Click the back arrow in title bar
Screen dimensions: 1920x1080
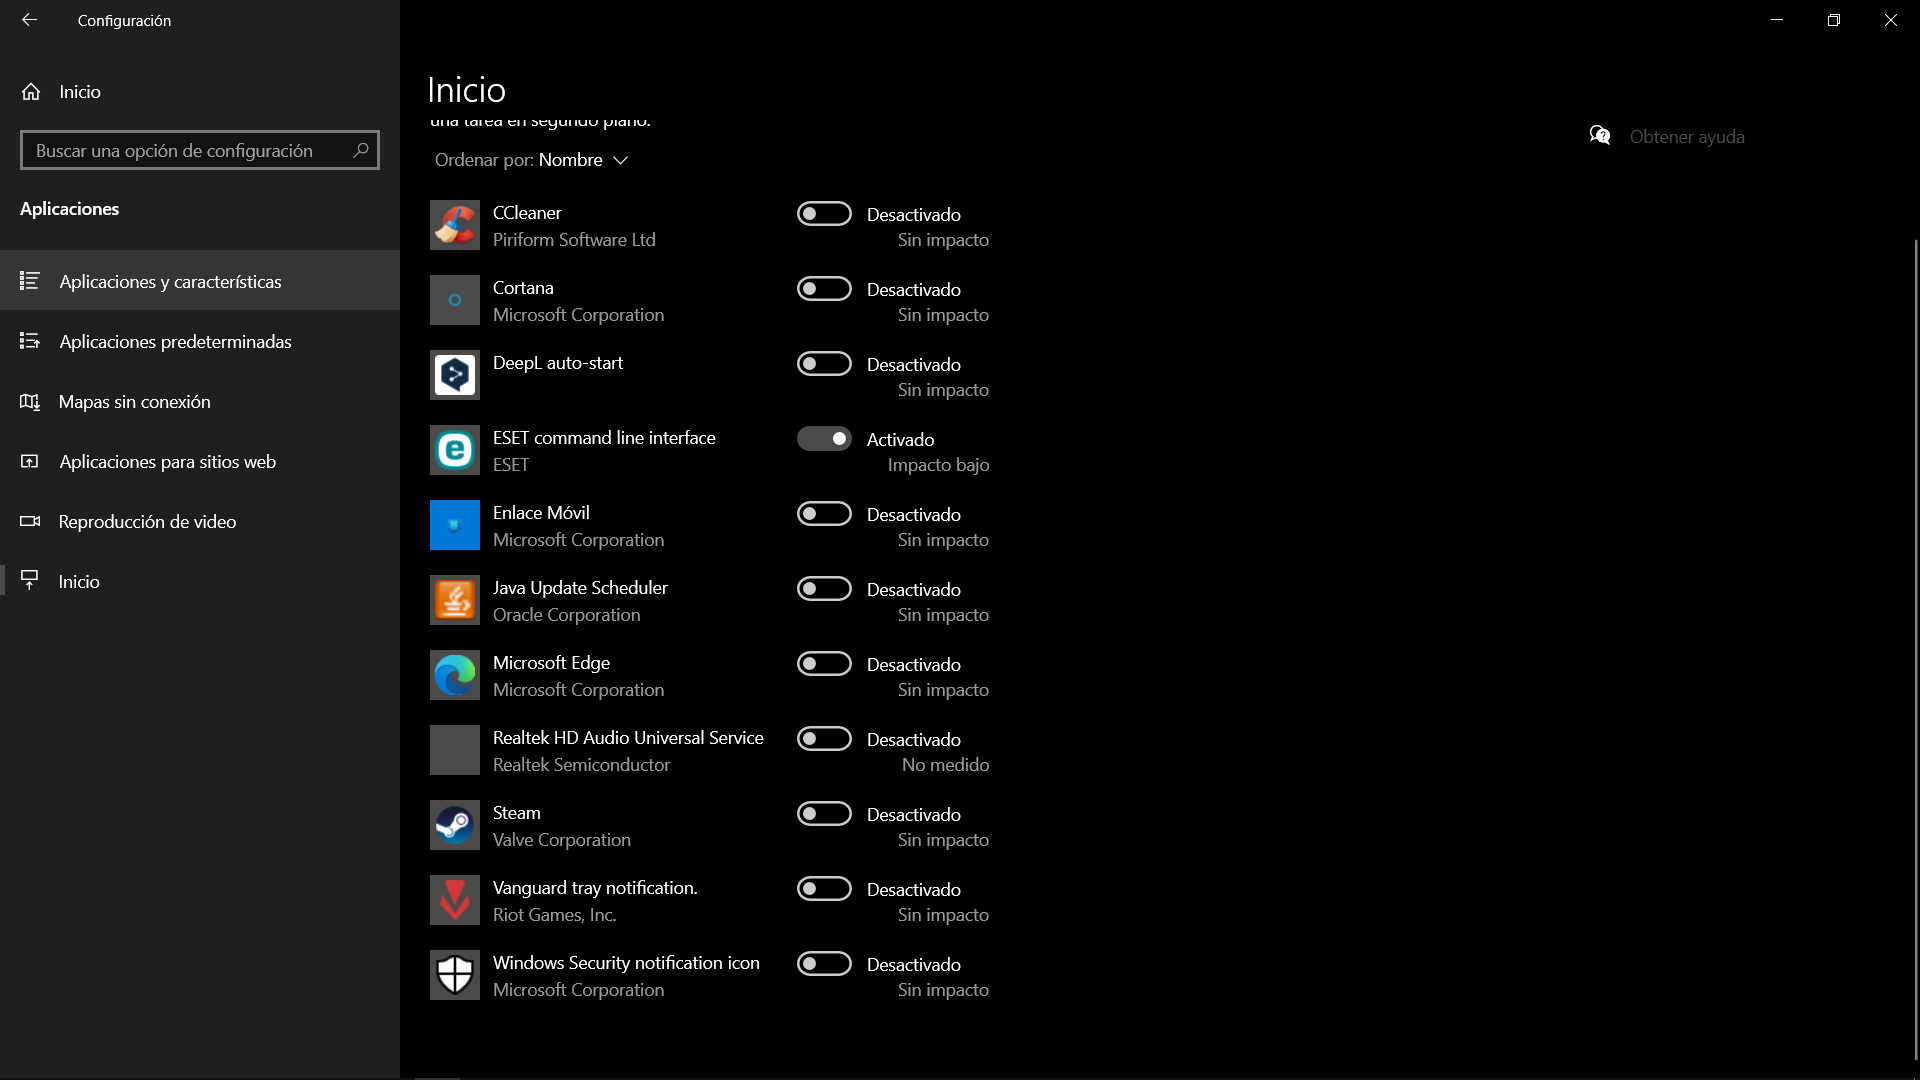pyautogui.click(x=29, y=20)
